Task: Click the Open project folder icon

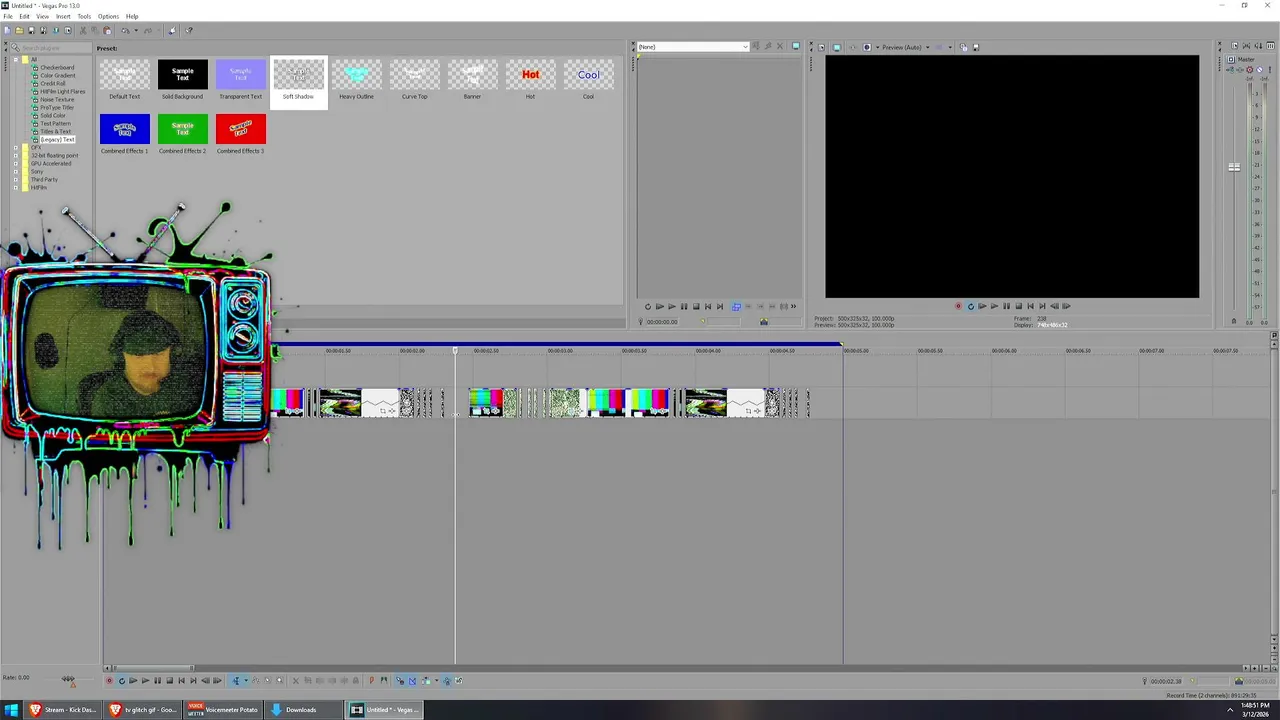Action: [x=19, y=30]
